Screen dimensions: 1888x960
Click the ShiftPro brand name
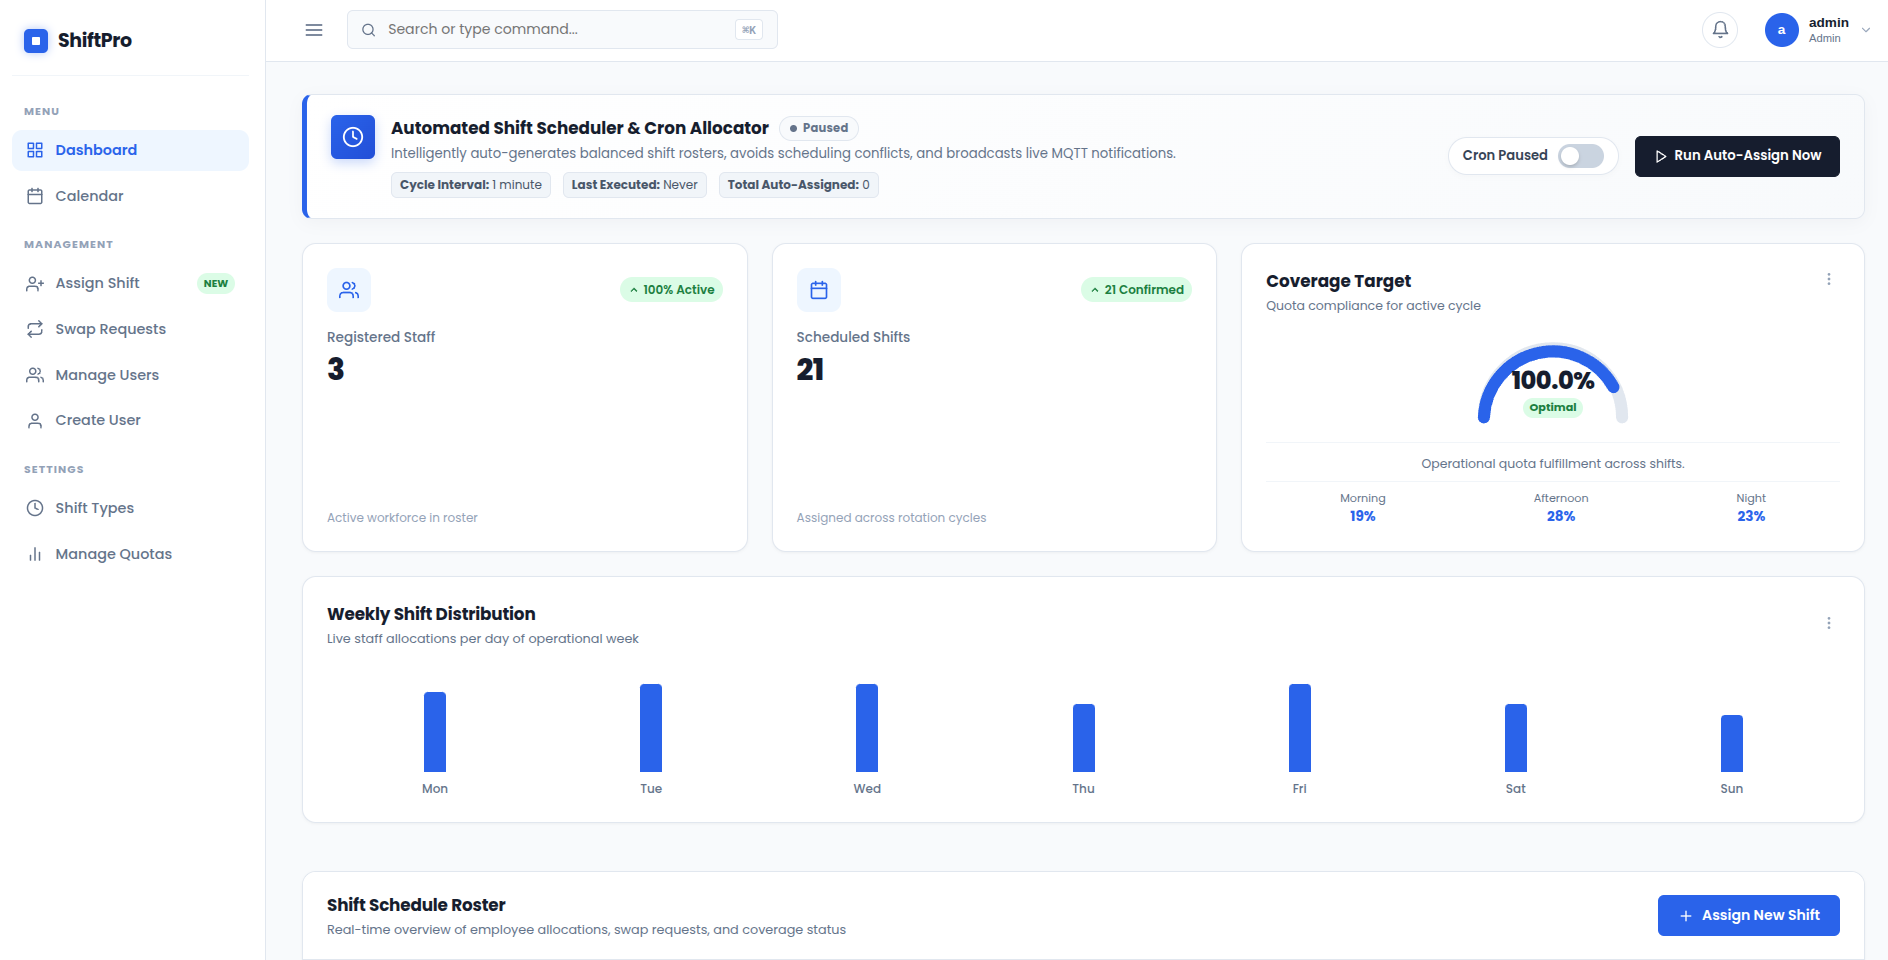95,40
